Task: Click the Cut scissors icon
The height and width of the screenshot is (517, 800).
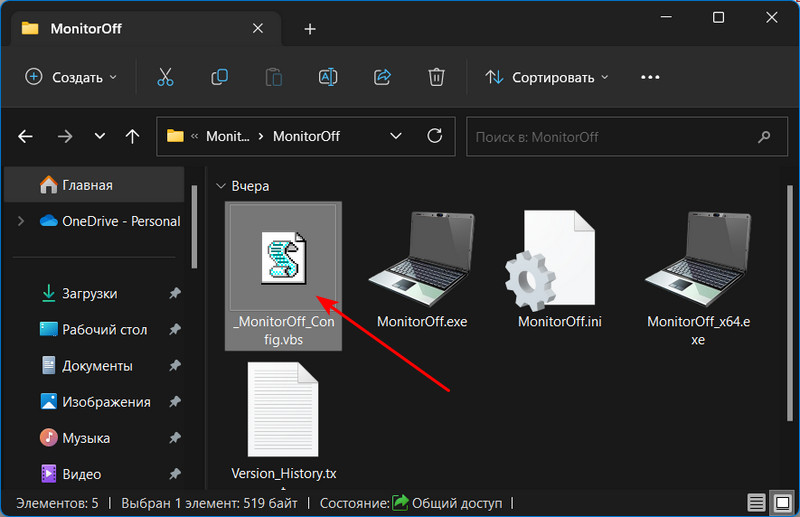Action: [x=166, y=77]
